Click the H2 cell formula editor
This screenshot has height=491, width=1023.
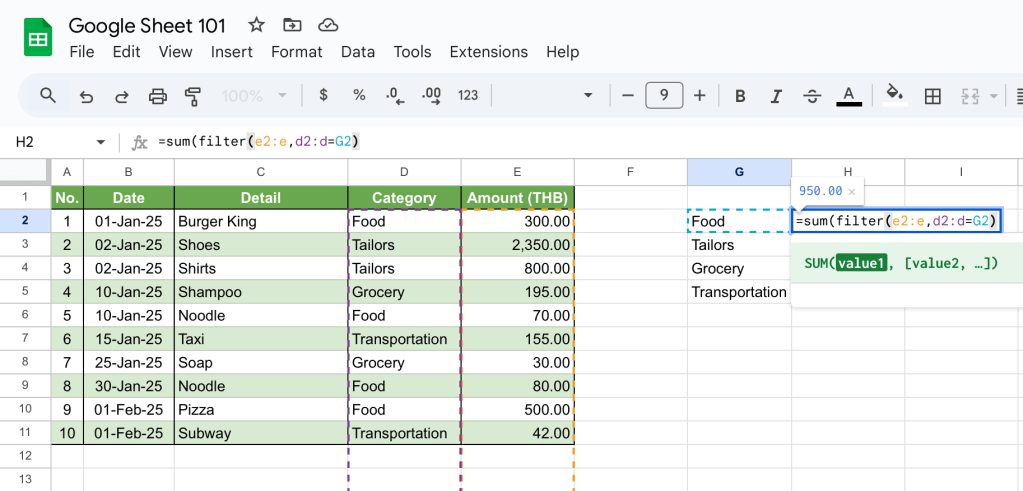coord(897,222)
